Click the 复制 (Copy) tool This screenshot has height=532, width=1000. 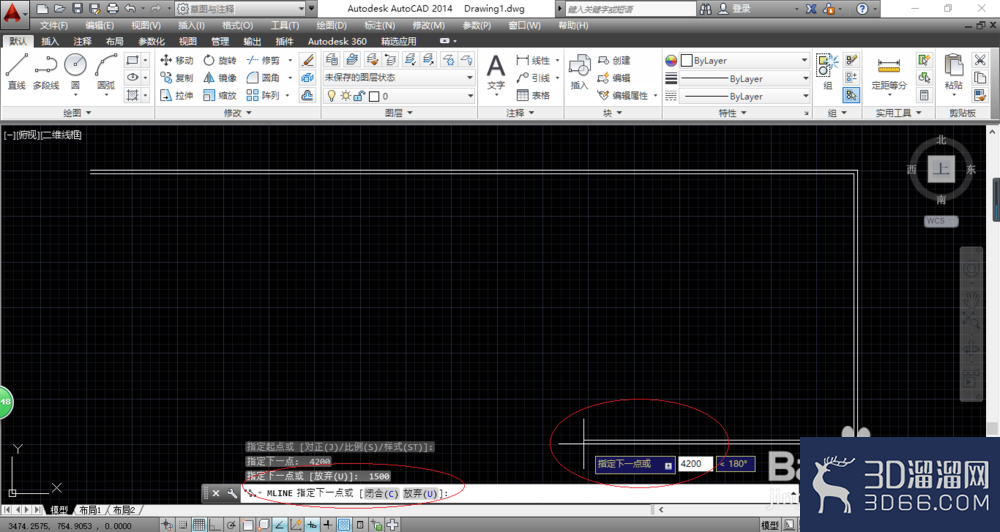tap(177, 77)
